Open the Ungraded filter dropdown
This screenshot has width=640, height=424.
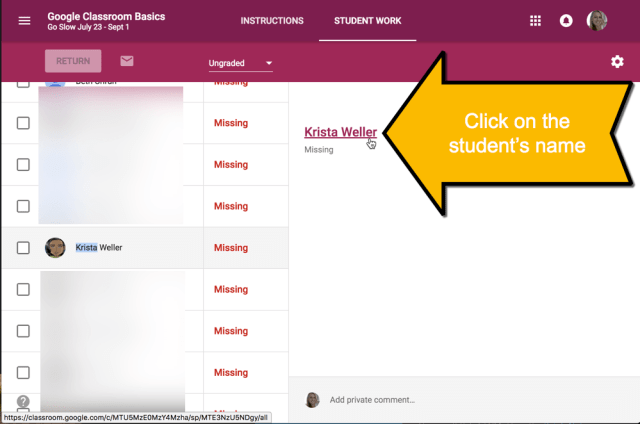(240, 63)
